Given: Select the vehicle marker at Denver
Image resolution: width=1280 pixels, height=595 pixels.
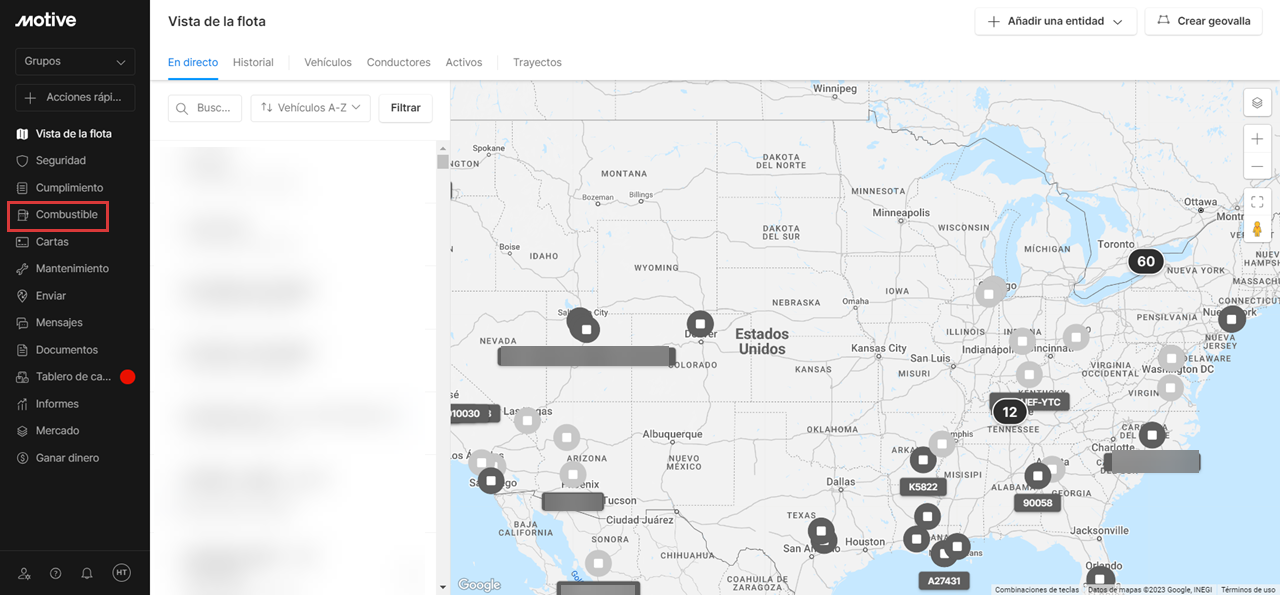Looking at the screenshot, I should point(701,324).
